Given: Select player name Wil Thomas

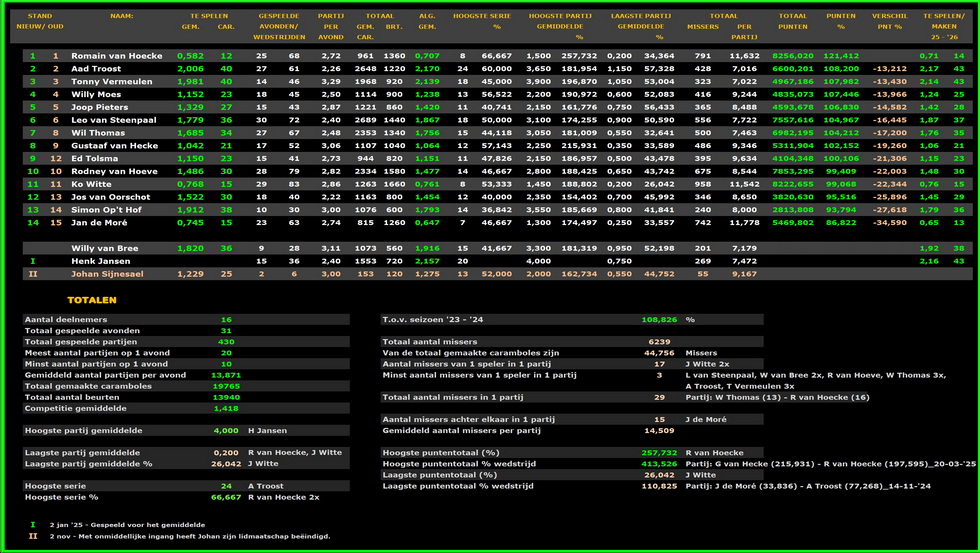Looking at the screenshot, I should 98,132.
